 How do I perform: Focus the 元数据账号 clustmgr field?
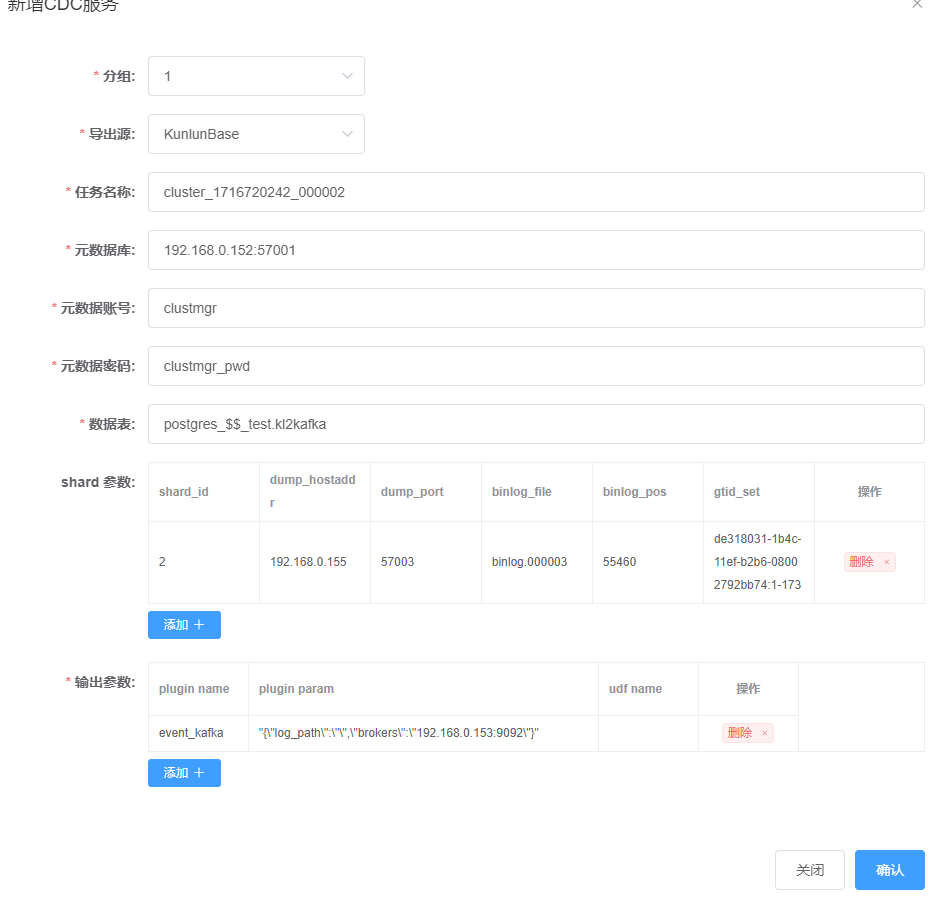(536, 308)
